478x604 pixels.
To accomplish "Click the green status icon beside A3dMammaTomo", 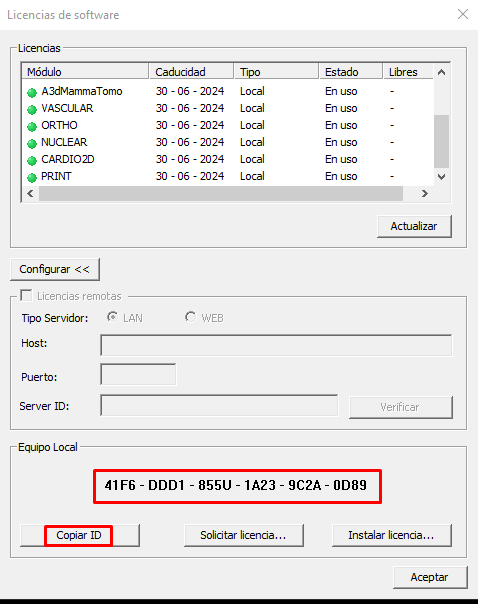I will point(32,92).
